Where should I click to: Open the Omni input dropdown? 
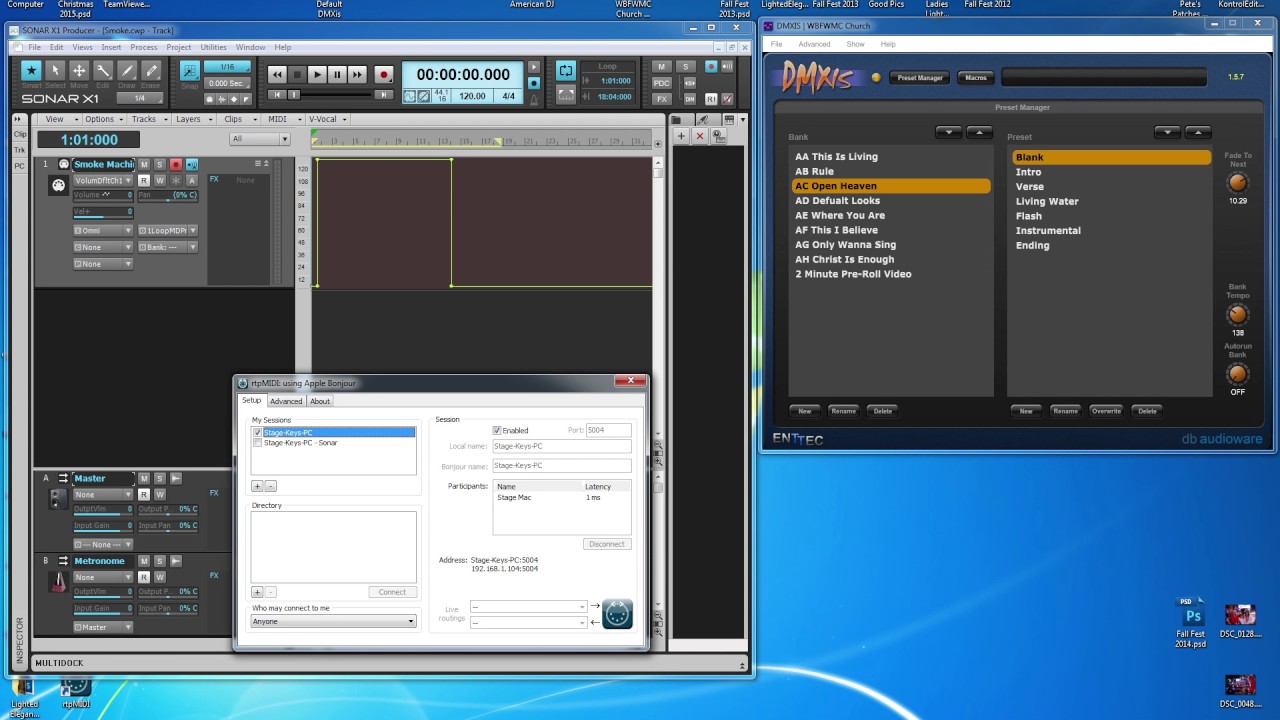pyautogui.click(x=103, y=231)
